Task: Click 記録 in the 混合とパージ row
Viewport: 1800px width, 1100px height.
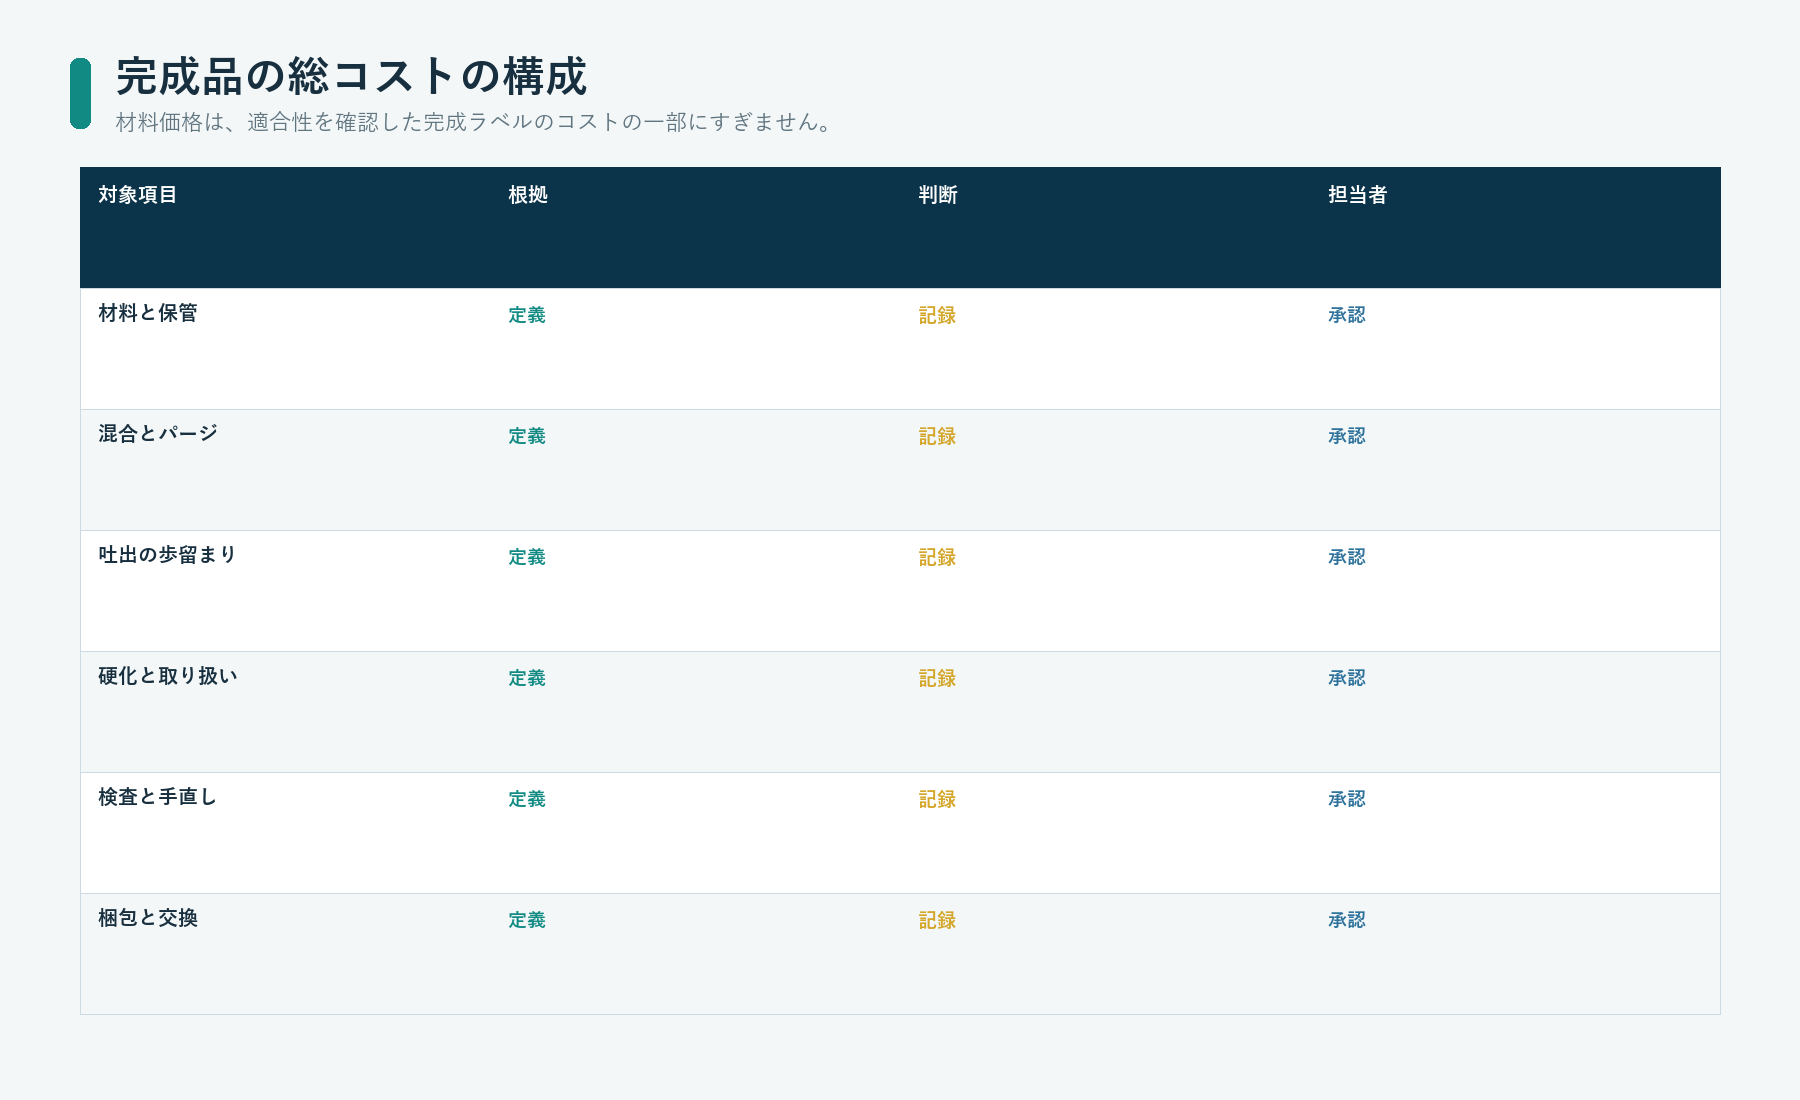Action: pos(937,436)
